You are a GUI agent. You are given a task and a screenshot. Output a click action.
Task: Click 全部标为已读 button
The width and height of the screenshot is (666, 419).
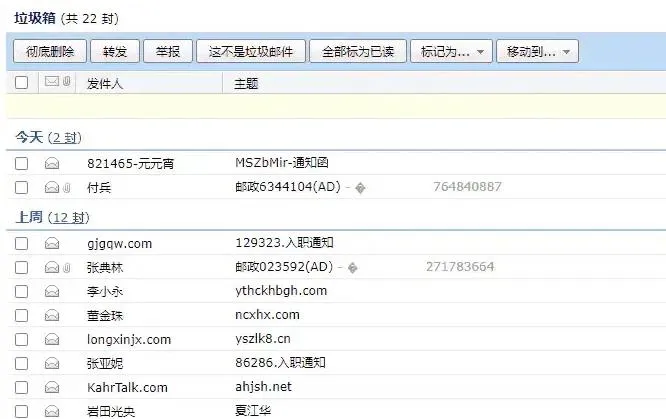point(358,51)
